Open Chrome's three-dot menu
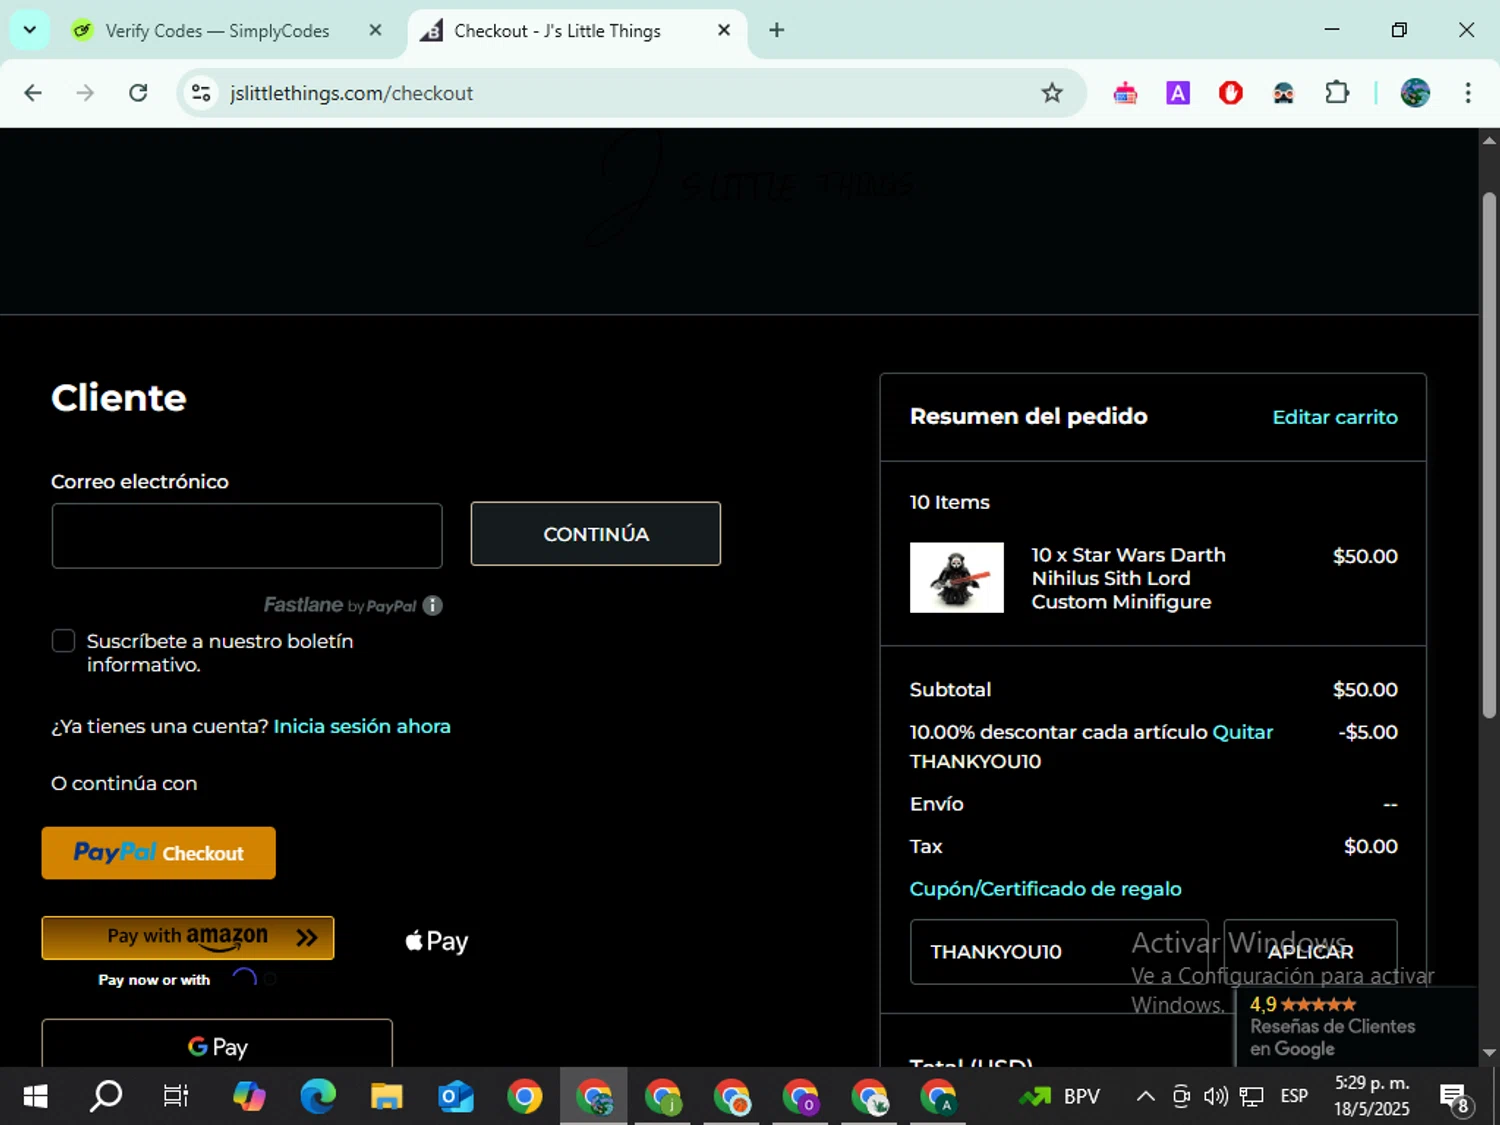Image resolution: width=1500 pixels, height=1125 pixels. (x=1468, y=93)
